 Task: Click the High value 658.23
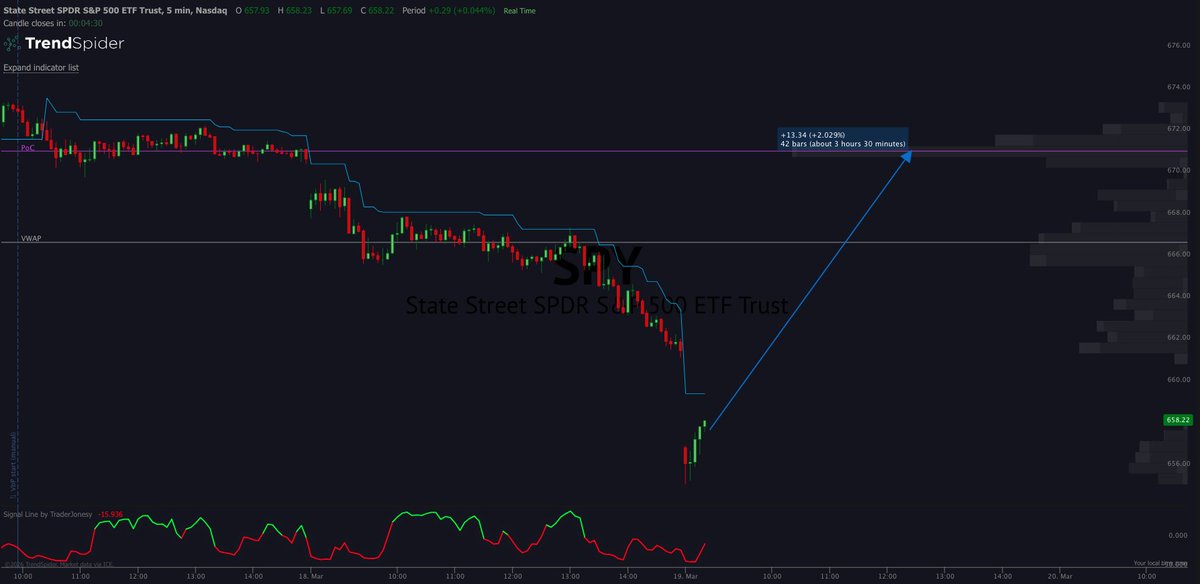coord(298,10)
